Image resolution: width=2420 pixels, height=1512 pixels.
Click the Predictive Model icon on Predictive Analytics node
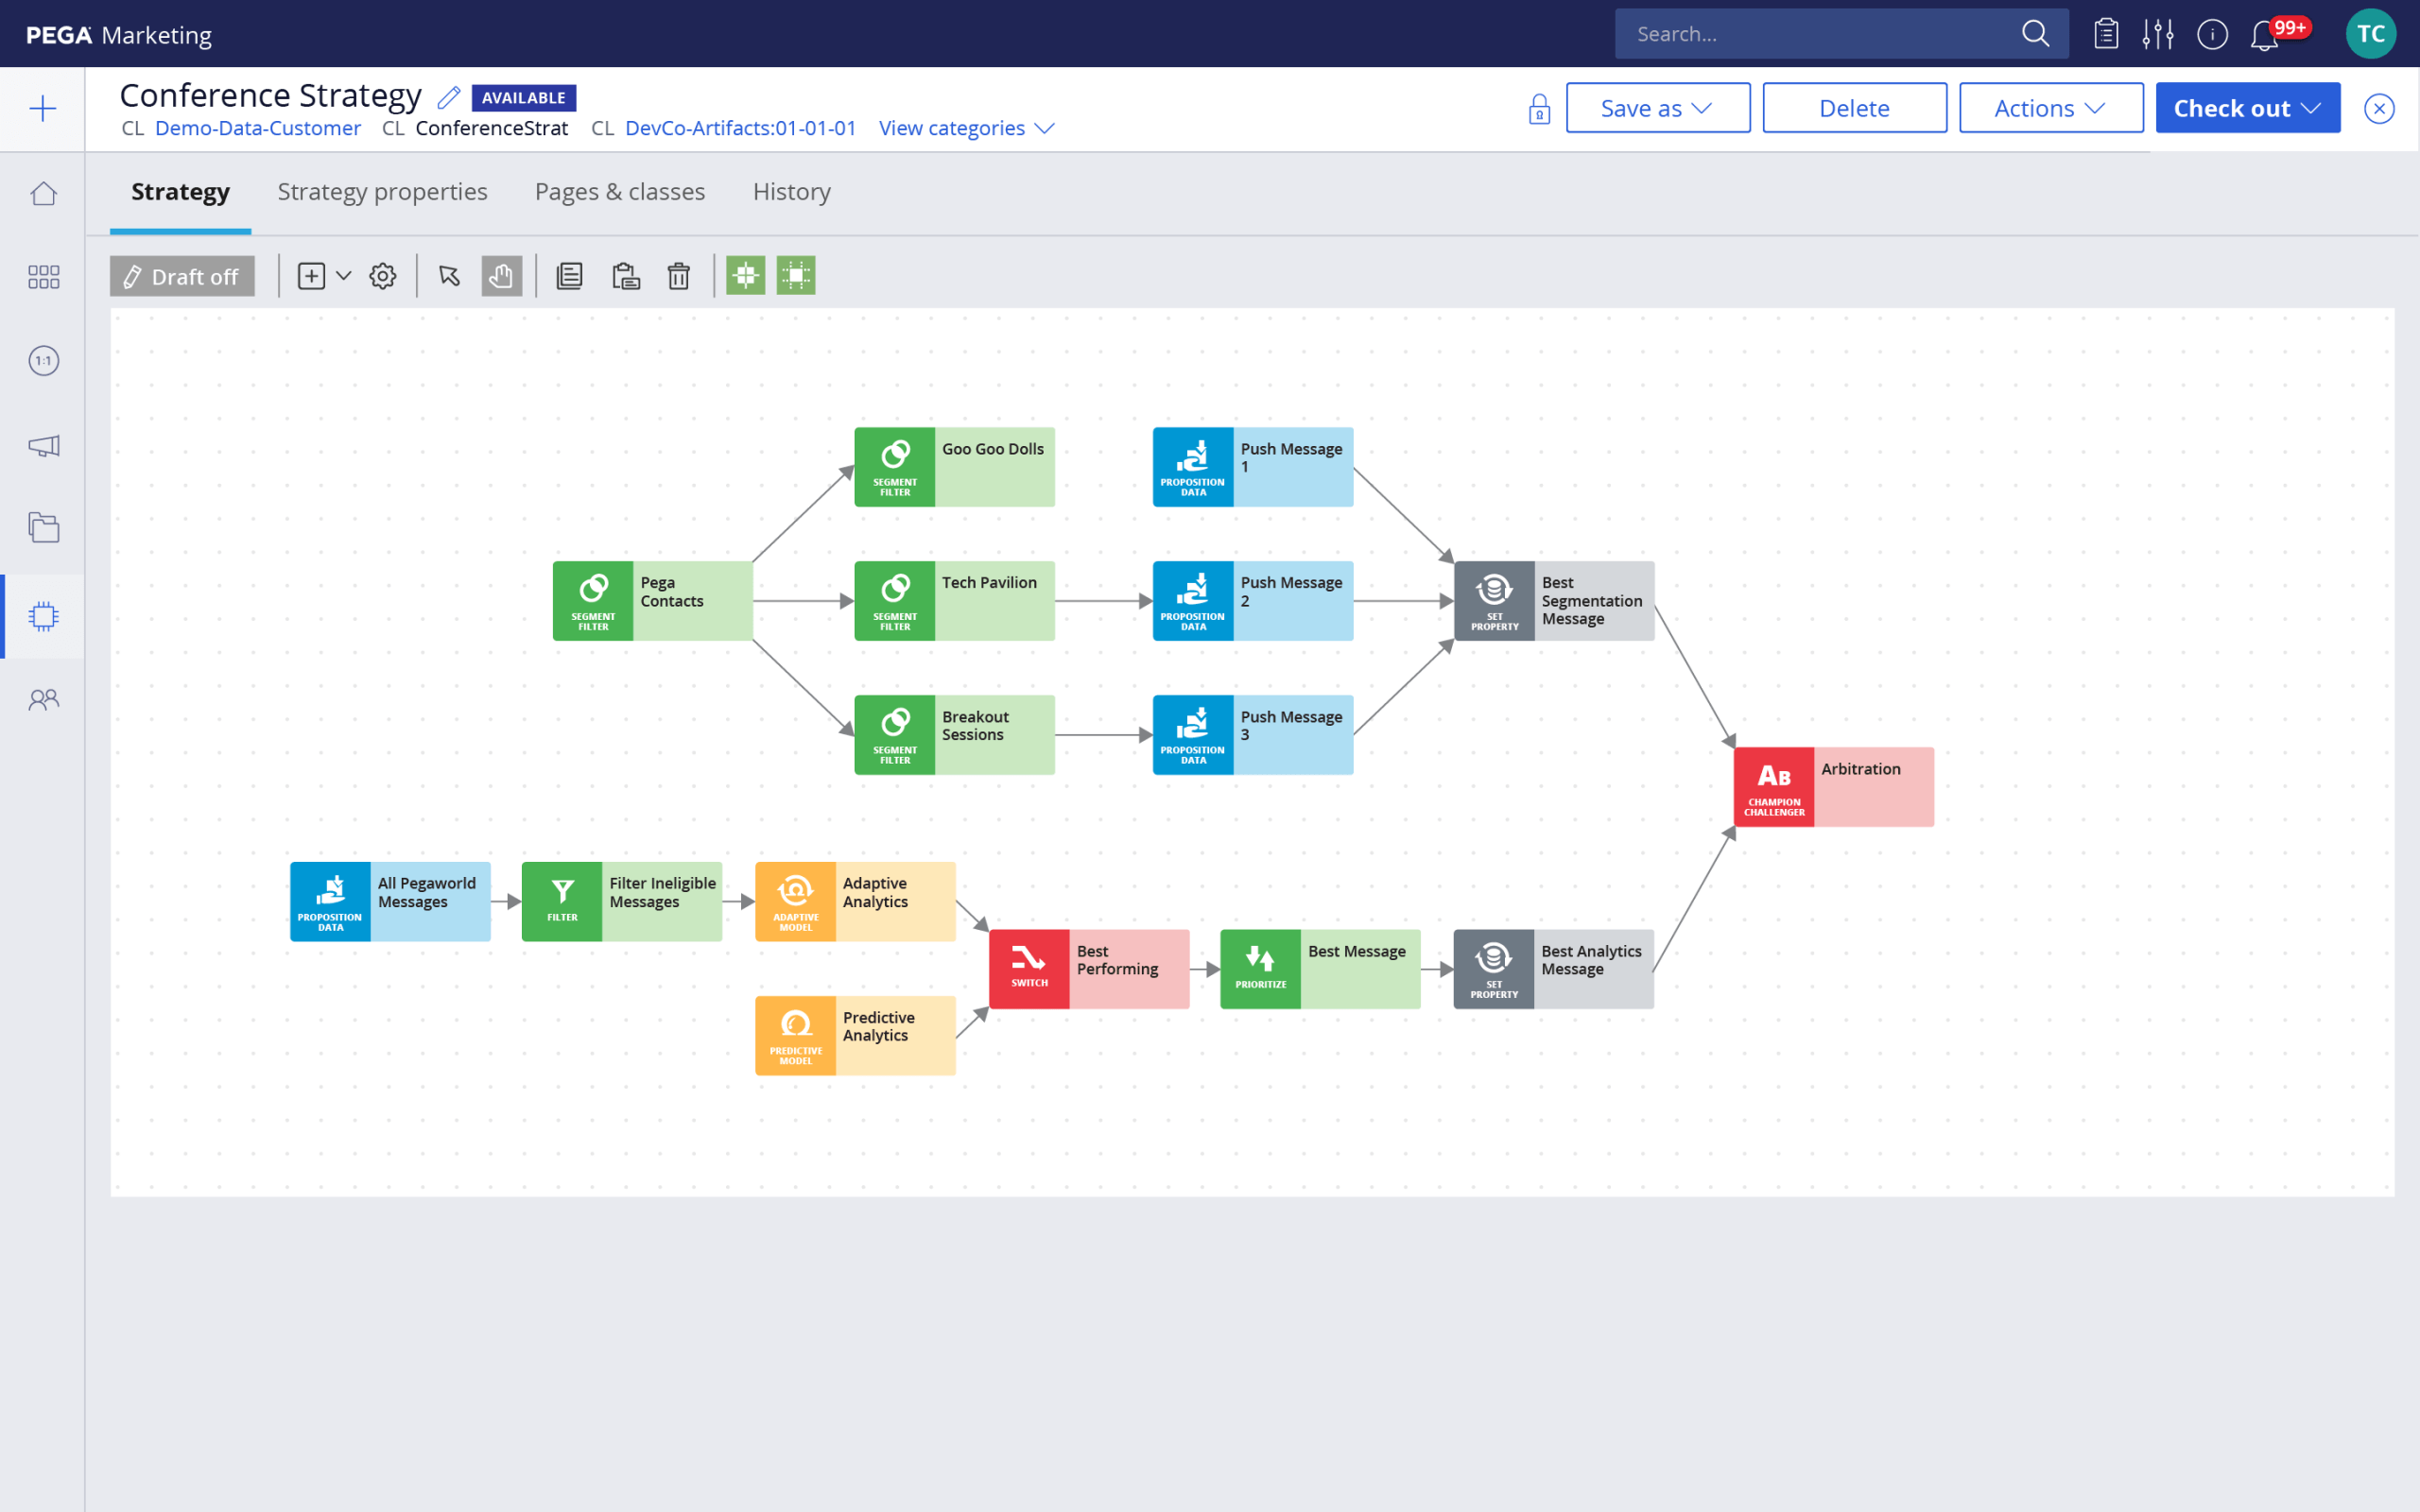click(x=793, y=1028)
